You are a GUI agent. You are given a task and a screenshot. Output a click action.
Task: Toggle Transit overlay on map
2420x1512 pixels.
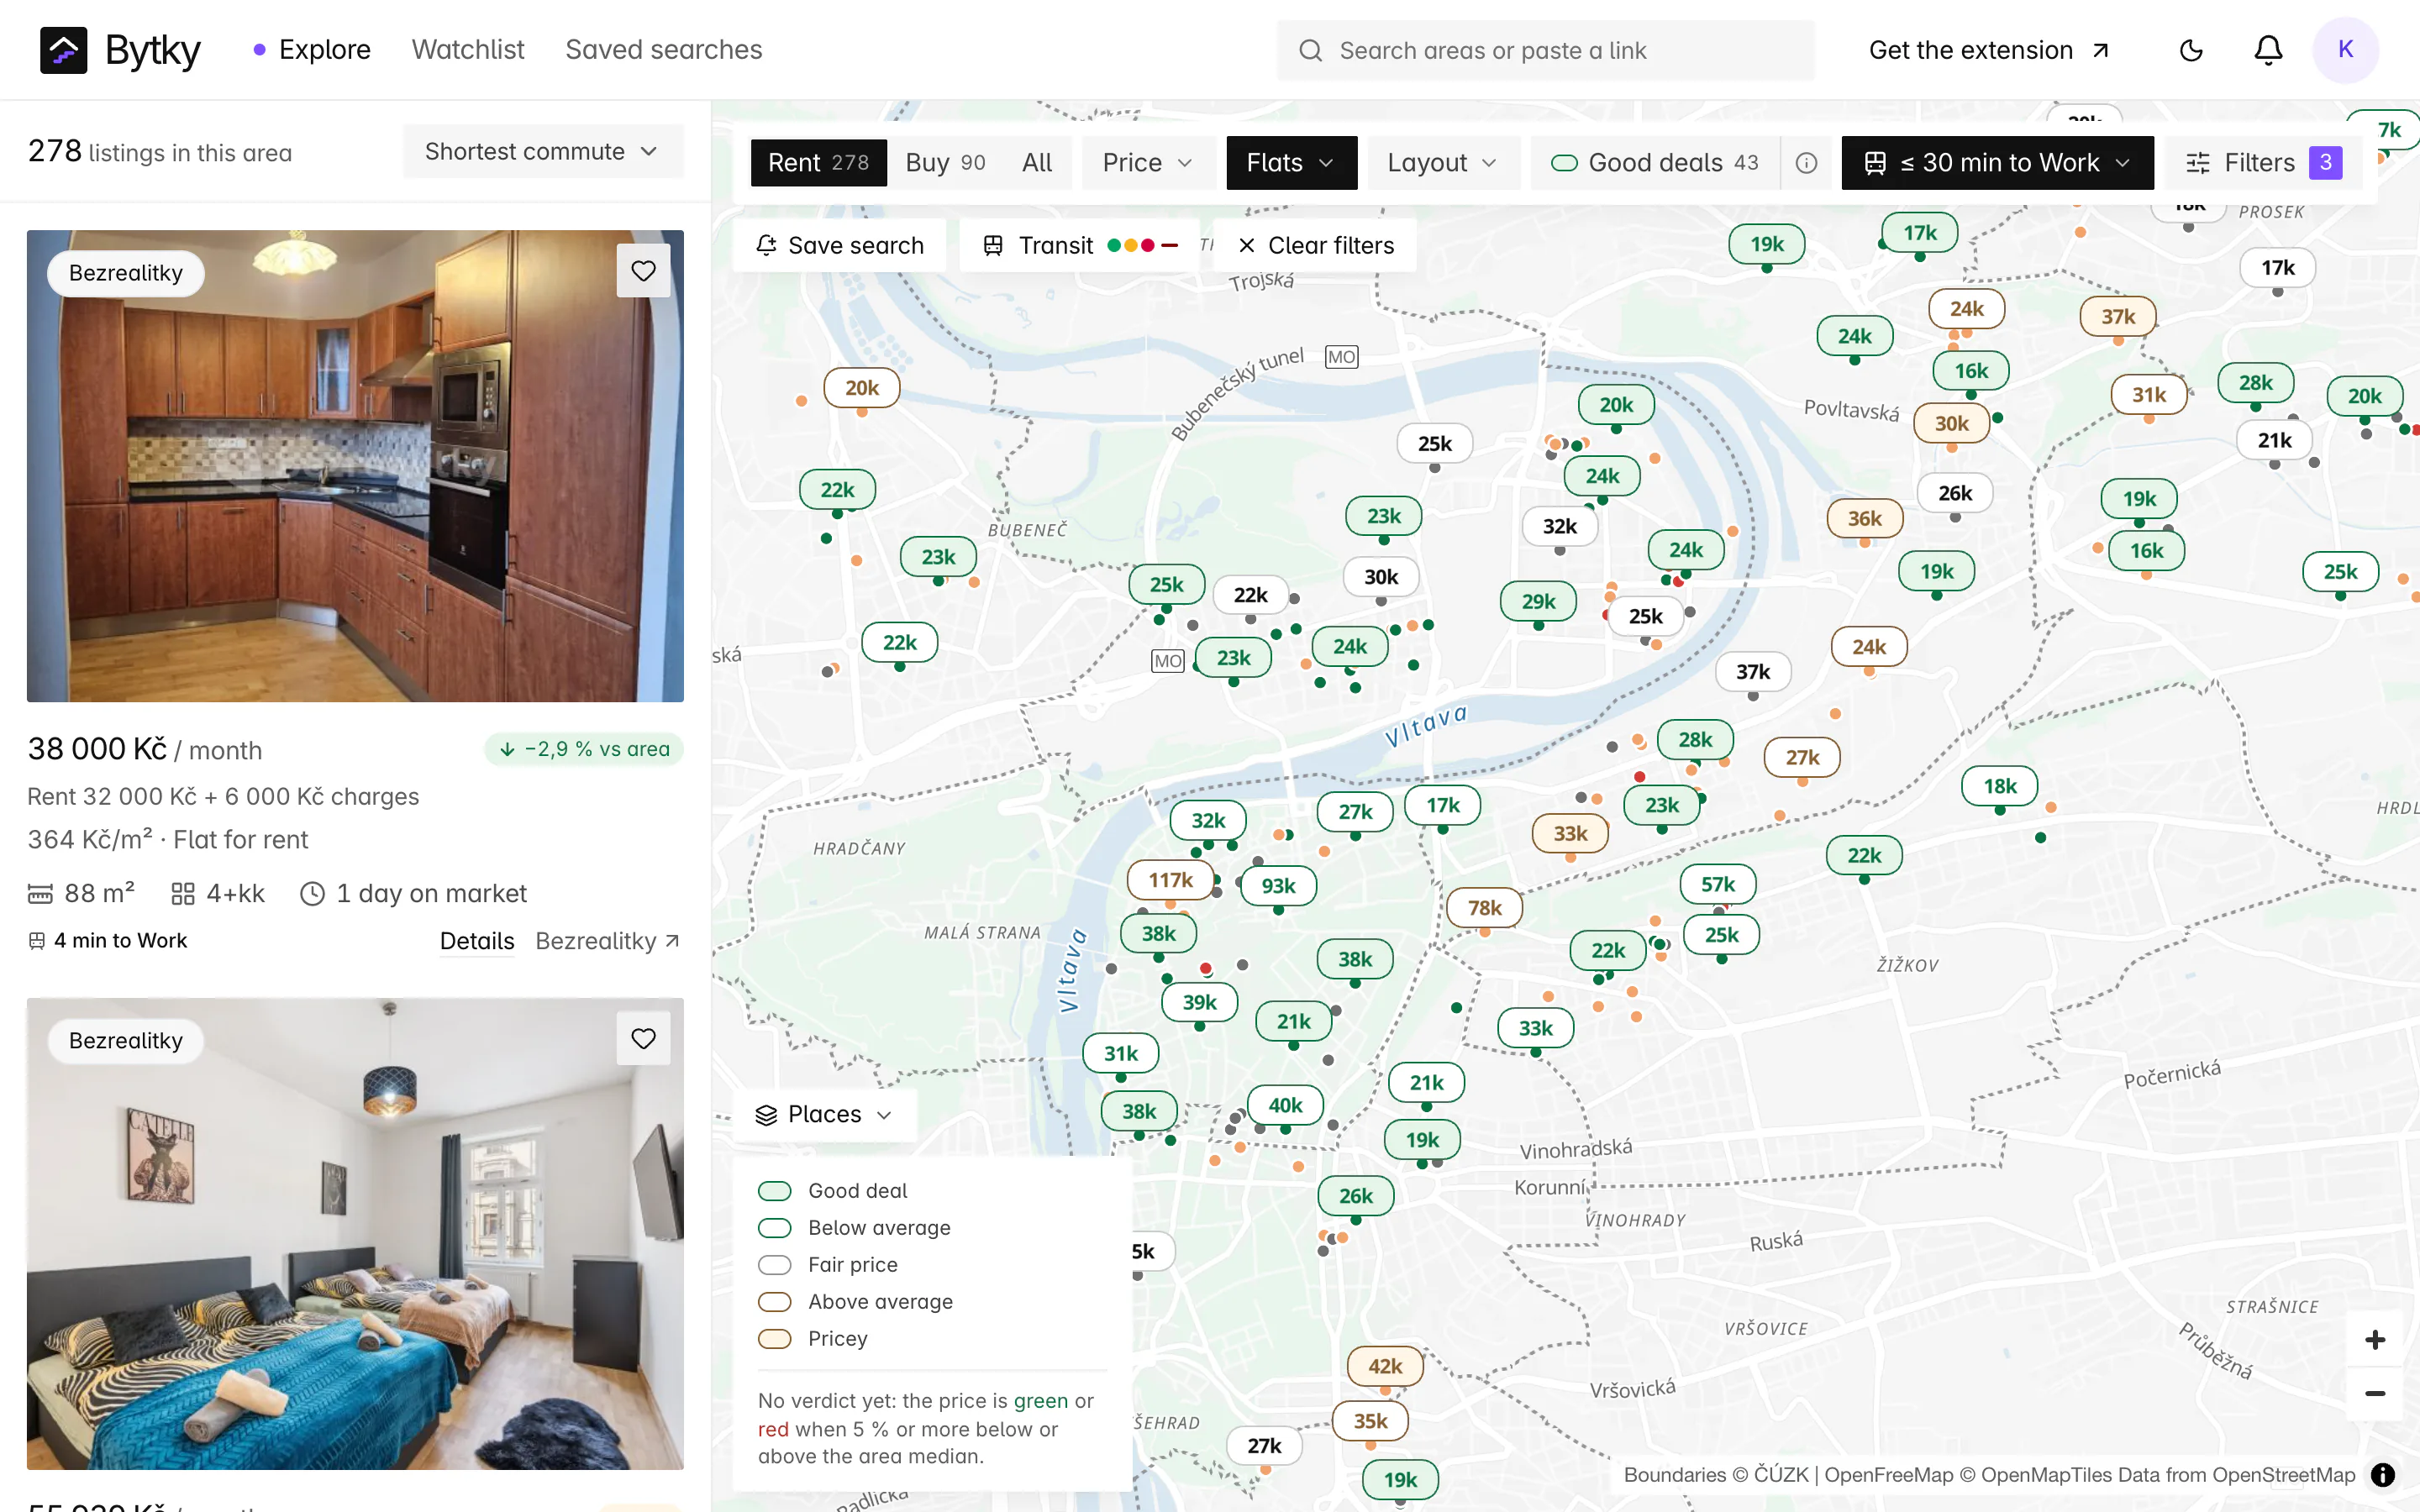click(x=1080, y=245)
